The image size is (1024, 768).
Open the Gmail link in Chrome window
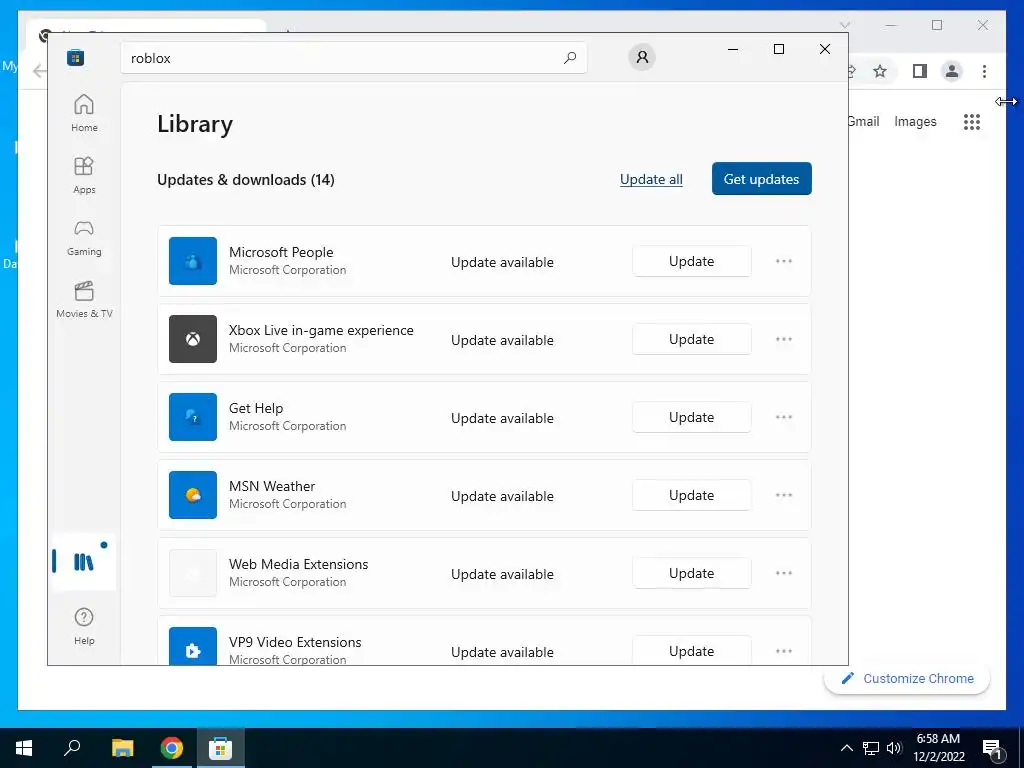[864, 121]
